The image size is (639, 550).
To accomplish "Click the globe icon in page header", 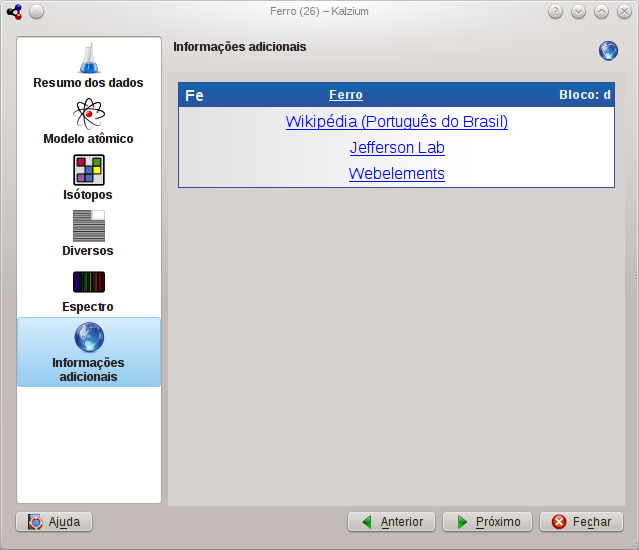I will (608, 51).
